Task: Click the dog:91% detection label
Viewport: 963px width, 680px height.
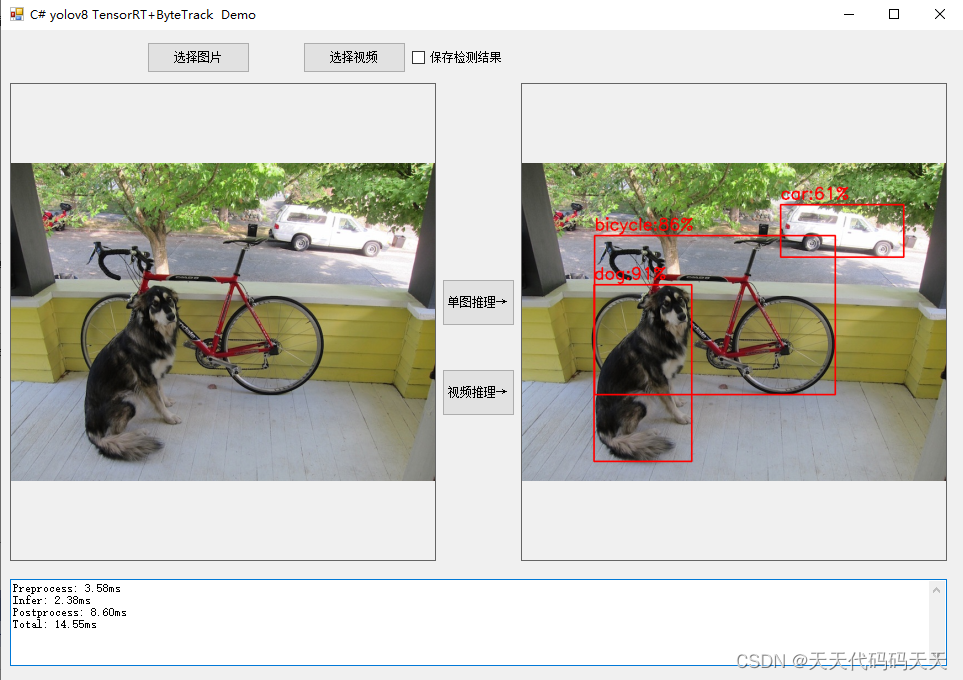Action: pyautogui.click(x=630, y=274)
